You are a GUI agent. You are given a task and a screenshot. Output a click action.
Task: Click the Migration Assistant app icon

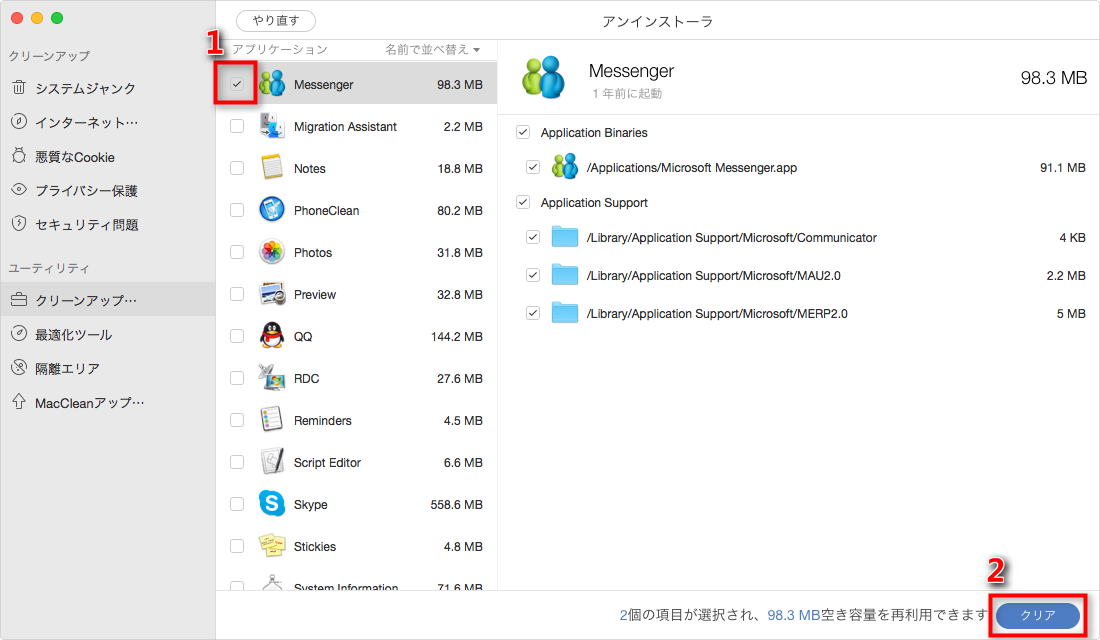(x=272, y=126)
